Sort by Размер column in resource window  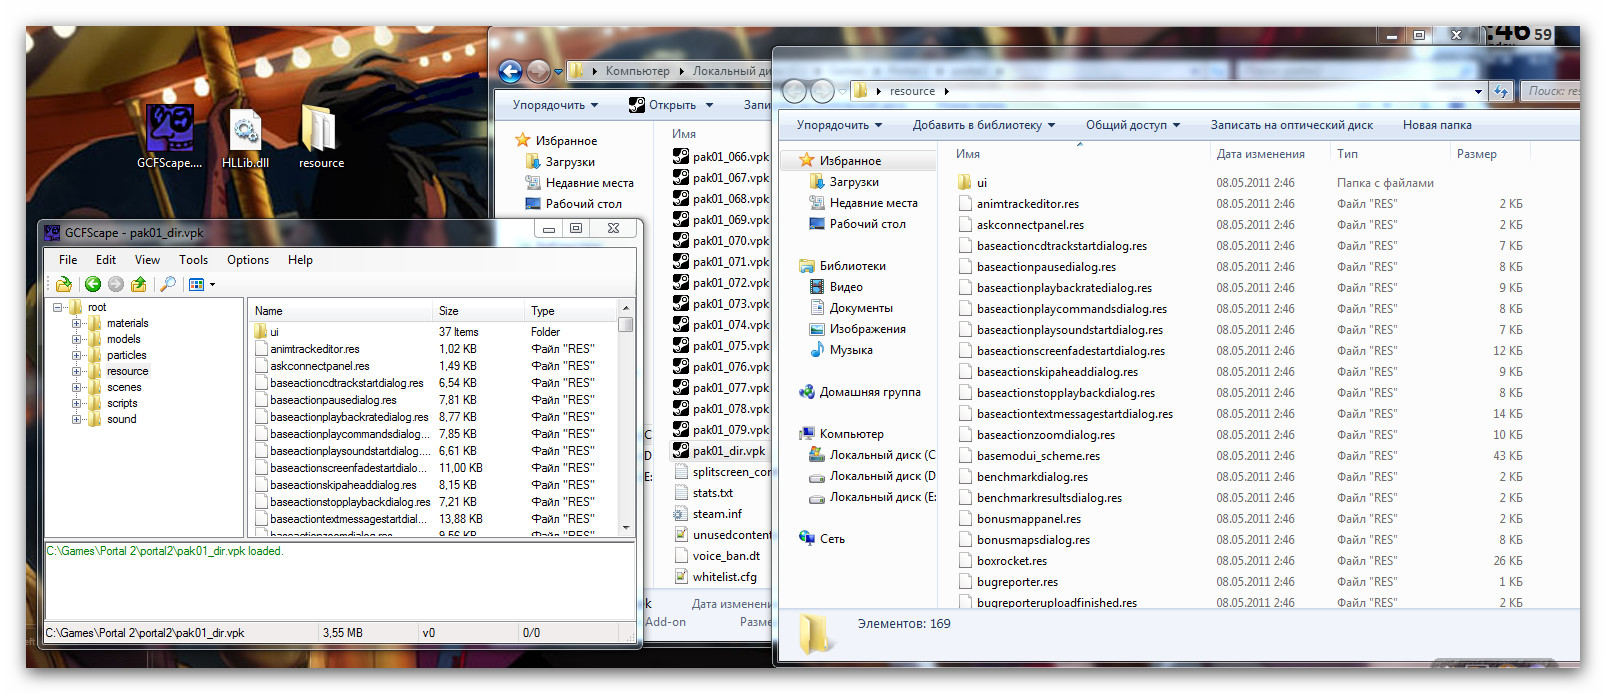tap(1489, 154)
